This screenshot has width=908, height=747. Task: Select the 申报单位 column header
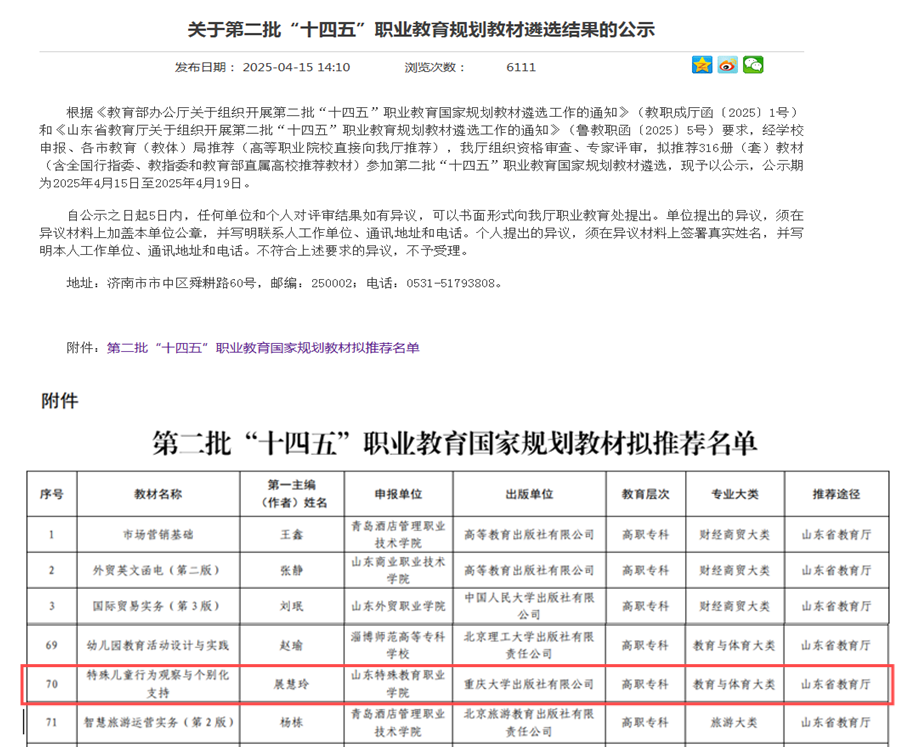pos(398,494)
